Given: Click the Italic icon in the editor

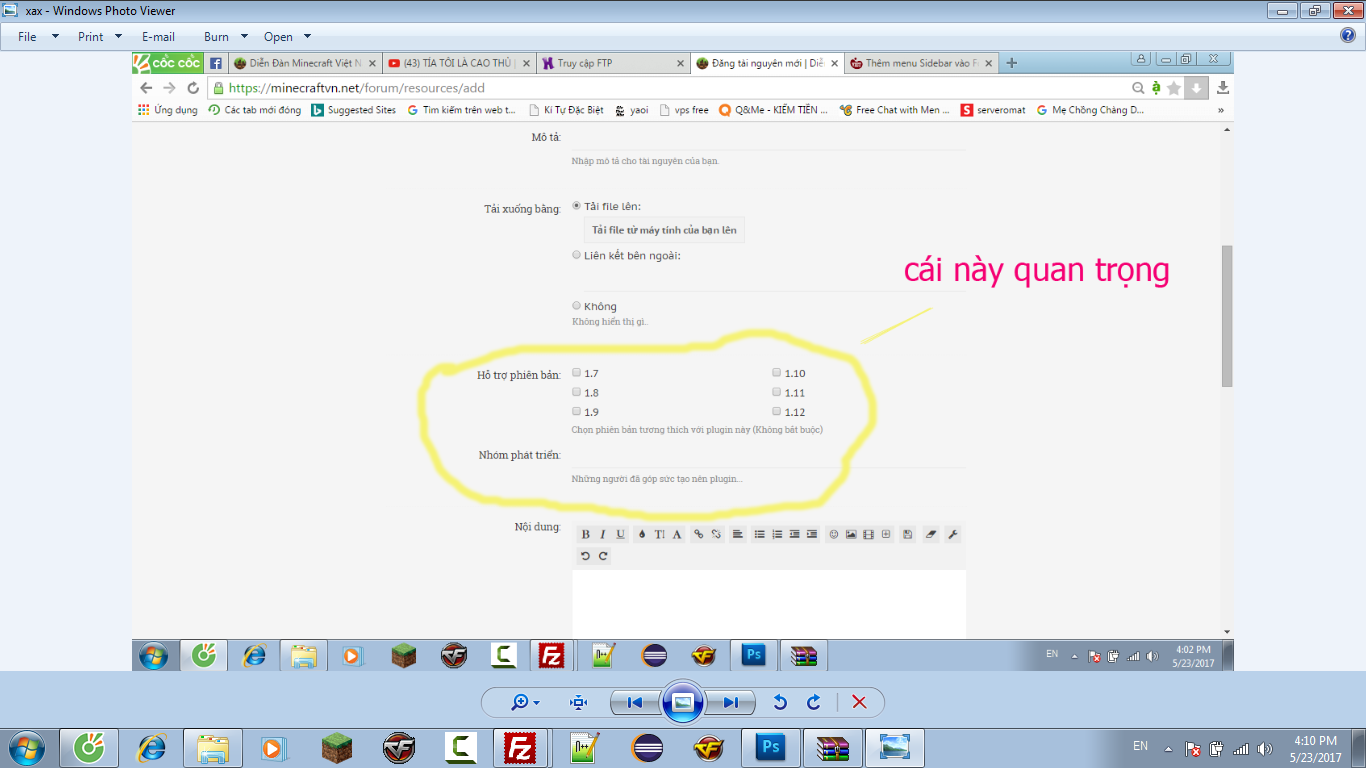Looking at the screenshot, I should click(x=603, y=534).
